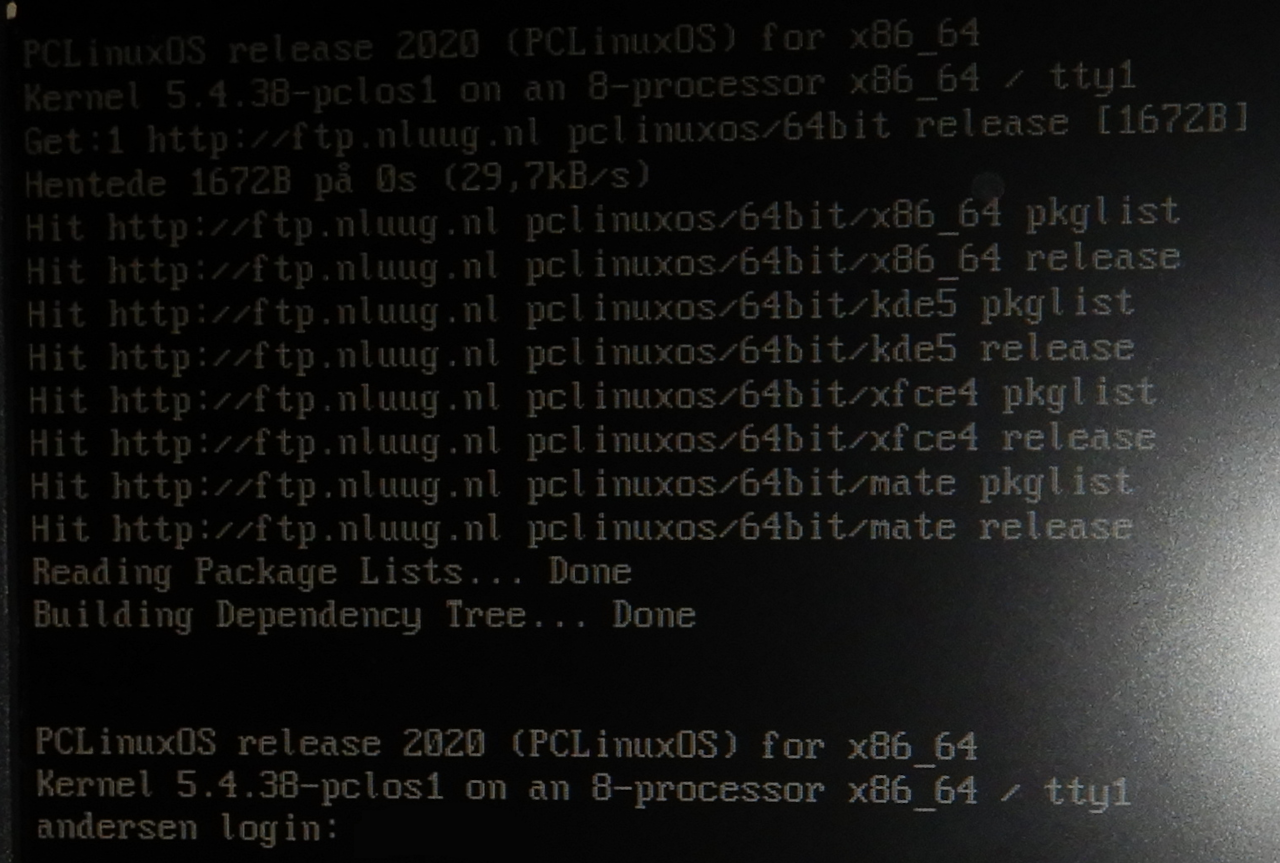Viewport: 1280px width, 863px height.
Task: Click the Building Dependency Tree... Done text
Action: pos(364,616)
